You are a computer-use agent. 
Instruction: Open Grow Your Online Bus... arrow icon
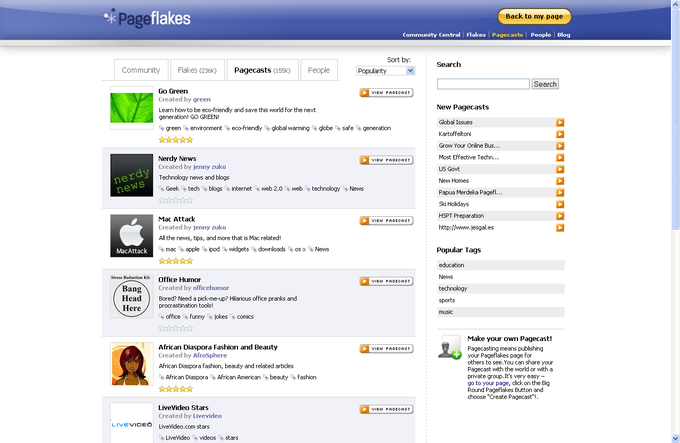tap(560, 146)
